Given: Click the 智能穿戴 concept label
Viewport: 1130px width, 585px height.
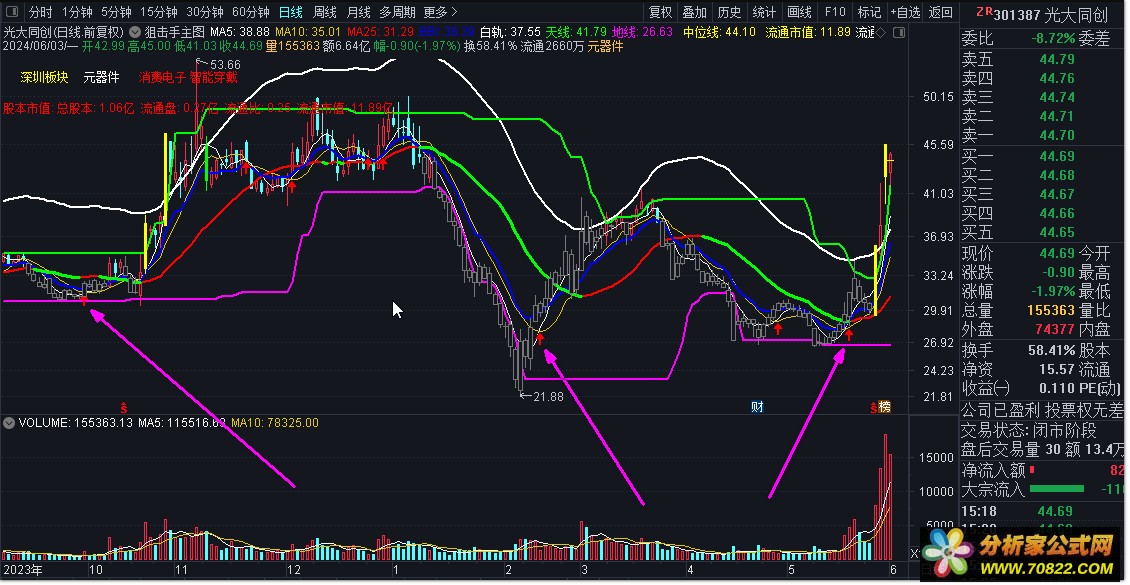Looking at the screenshot, I should point(214,77).
